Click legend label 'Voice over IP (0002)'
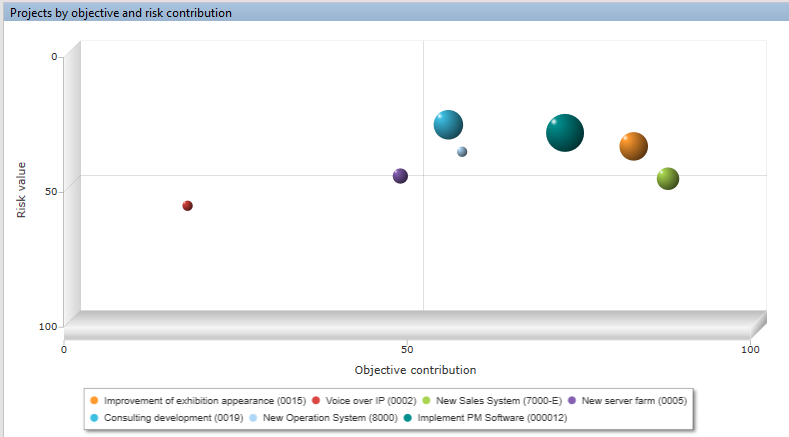Viewport: 789px width, 437px height. coord(371,401)
